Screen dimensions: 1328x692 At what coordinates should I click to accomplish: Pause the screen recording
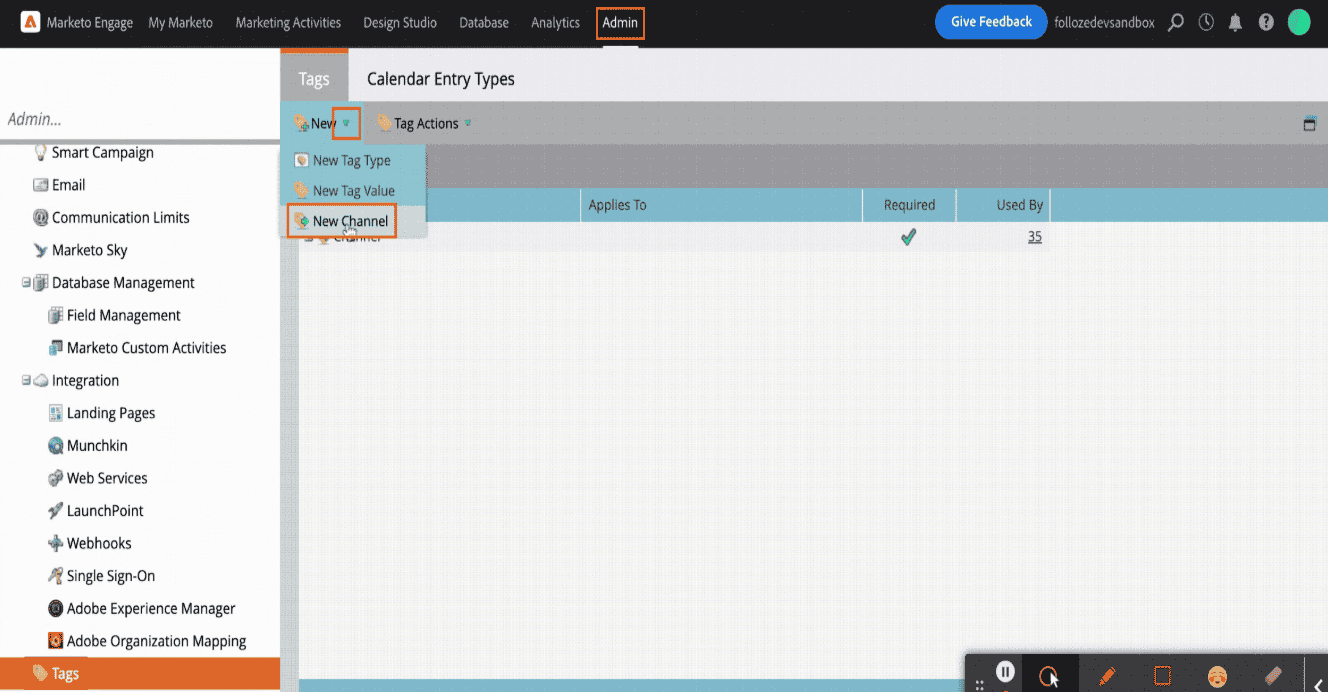tap(1006, 672)
